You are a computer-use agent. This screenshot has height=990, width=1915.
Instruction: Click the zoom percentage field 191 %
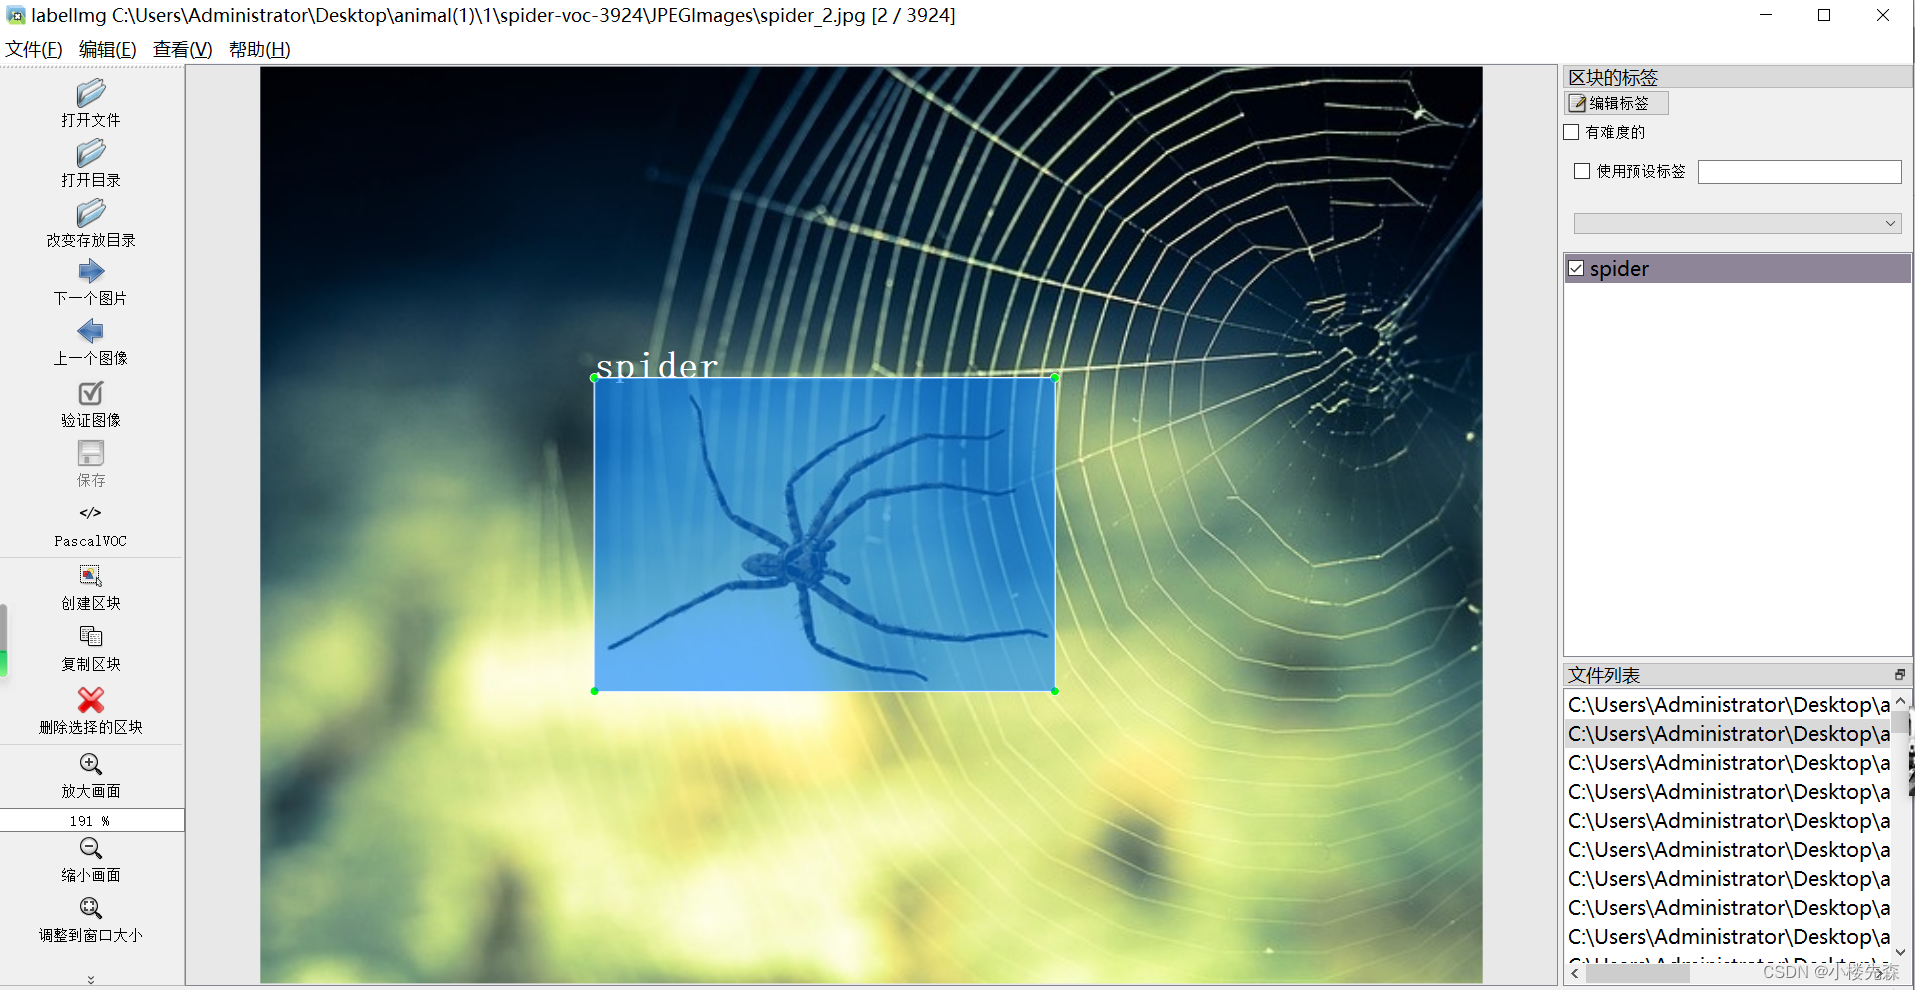click(91, 820)
